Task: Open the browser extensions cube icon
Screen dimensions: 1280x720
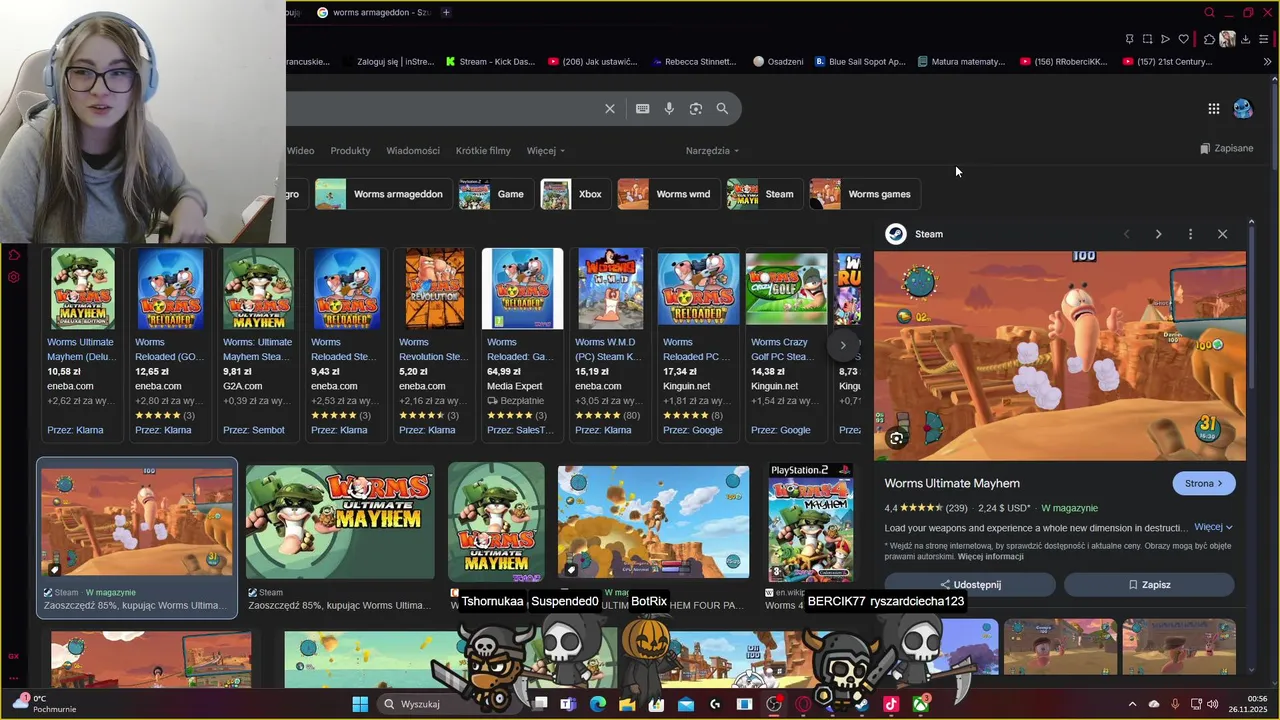Action: coord(1209,39)
